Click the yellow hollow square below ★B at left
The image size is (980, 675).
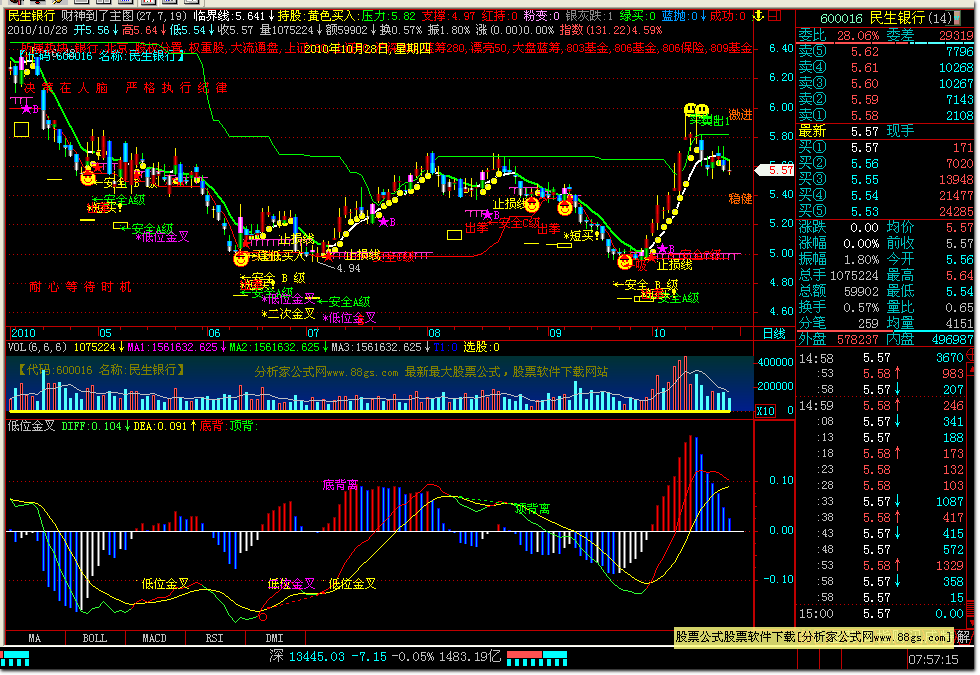tap(21, 129)
